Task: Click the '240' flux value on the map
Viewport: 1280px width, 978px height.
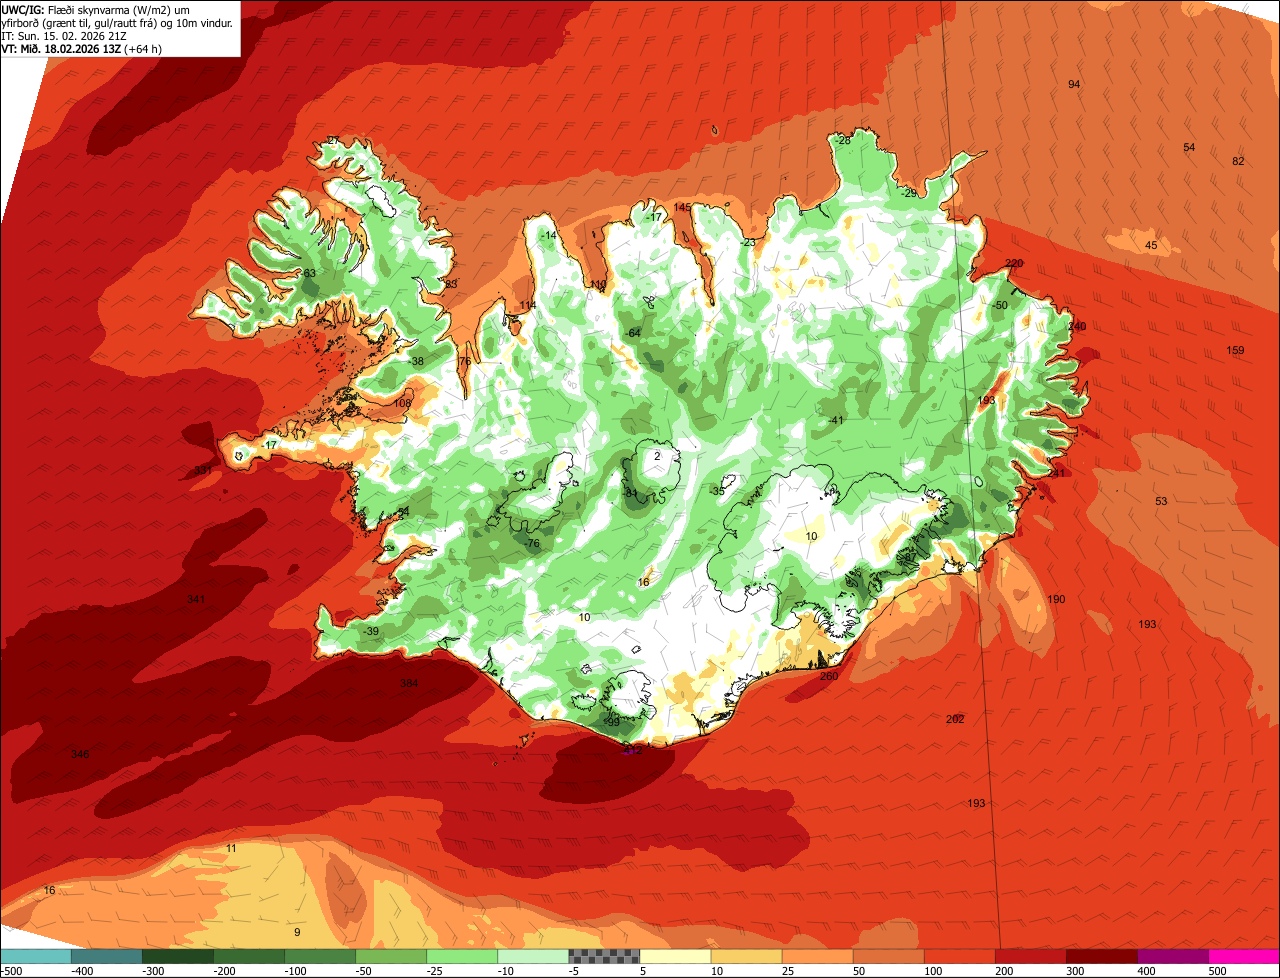Action: (1077, 326)
